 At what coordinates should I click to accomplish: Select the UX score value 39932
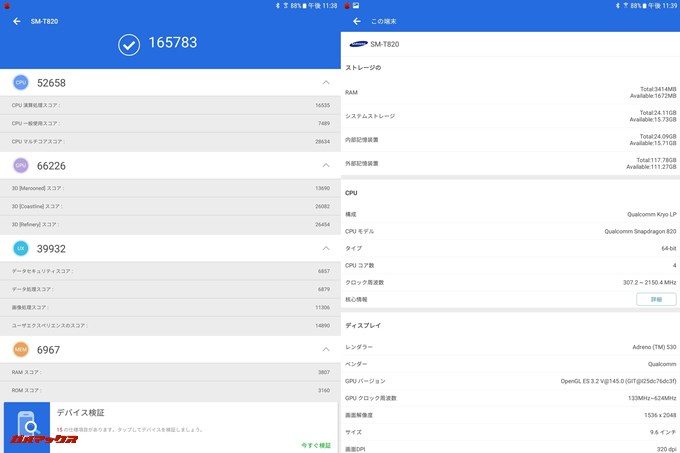click(x=51, y=249)
